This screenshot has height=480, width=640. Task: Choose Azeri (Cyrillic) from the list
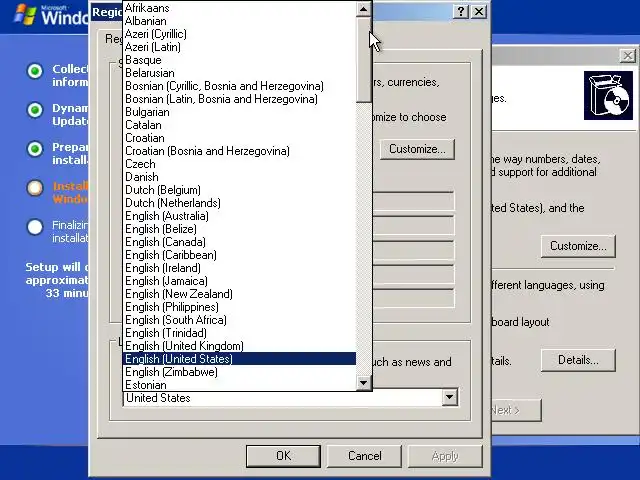coord(239,34)
